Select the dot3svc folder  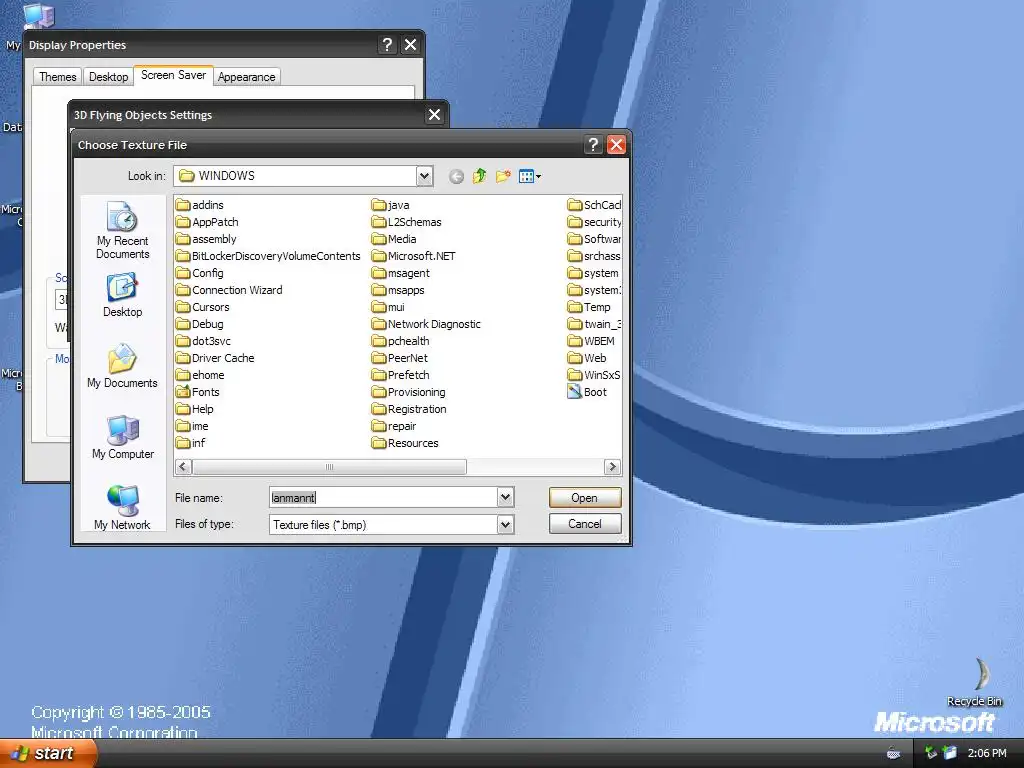(x=203, y=341)
